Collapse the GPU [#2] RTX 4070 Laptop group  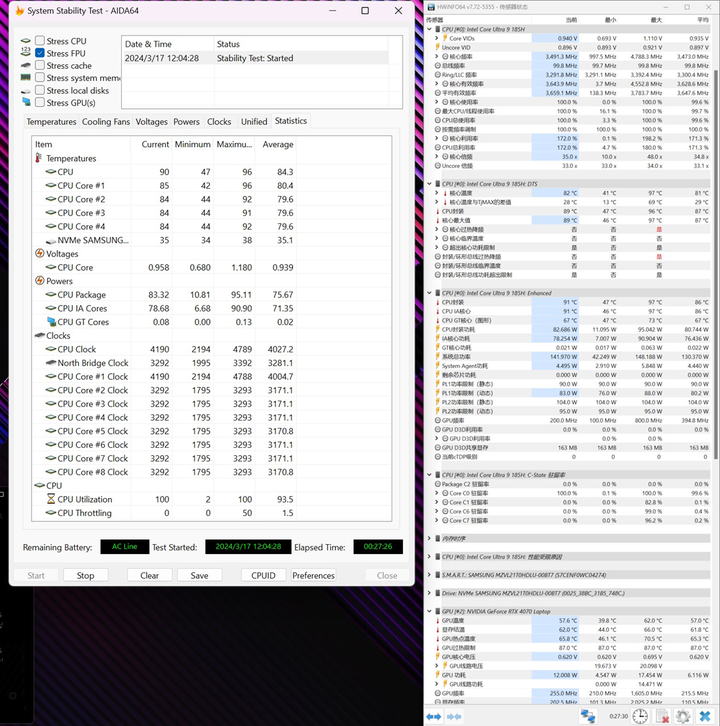click(x=429, y=611)
